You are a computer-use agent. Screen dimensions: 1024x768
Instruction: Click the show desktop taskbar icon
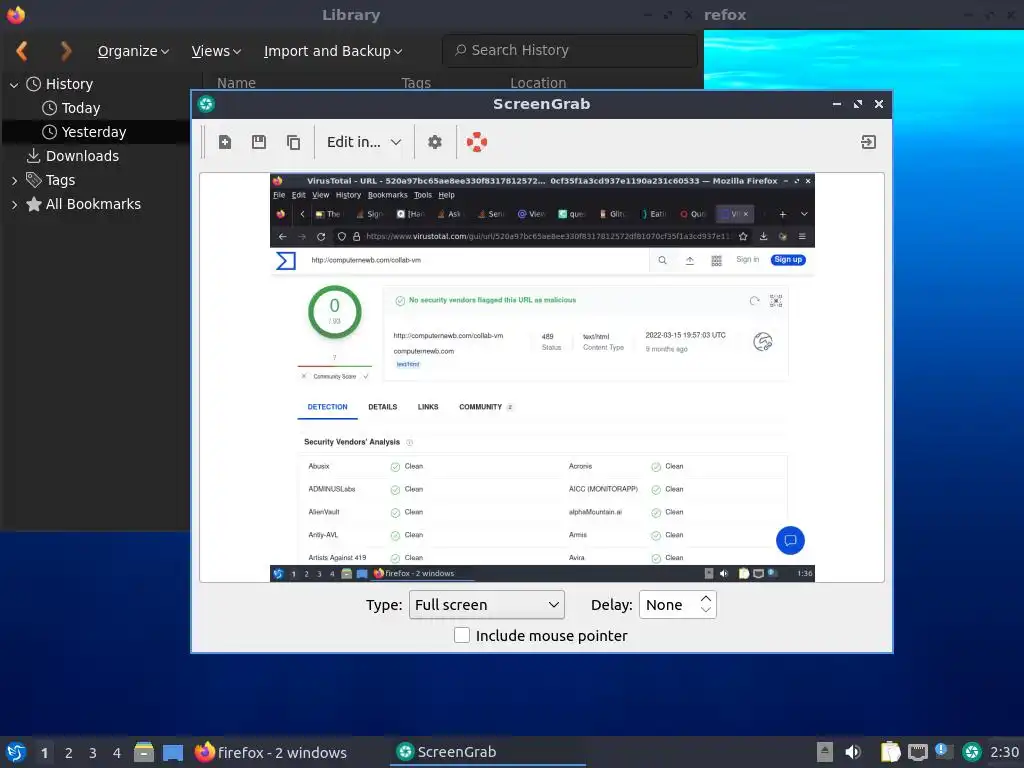point(172,752)
